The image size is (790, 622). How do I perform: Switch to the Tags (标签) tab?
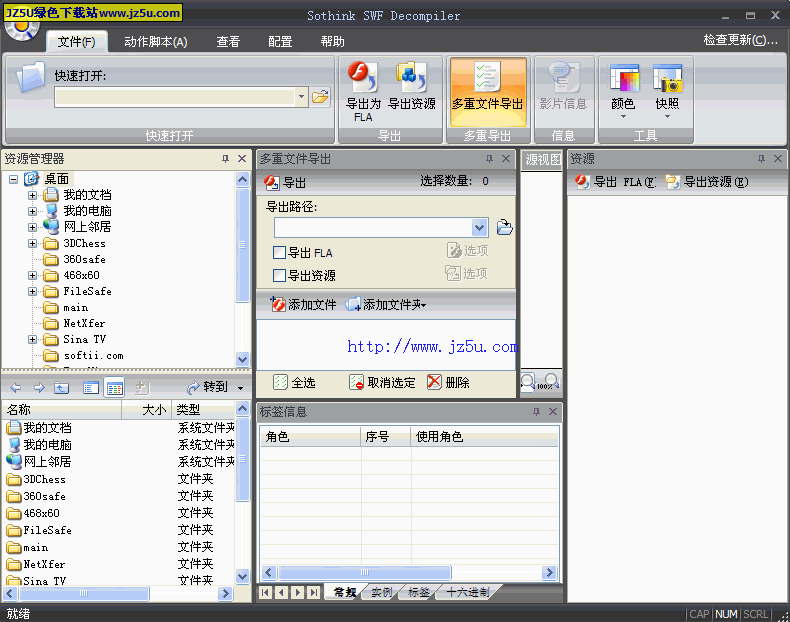[419, 592]
